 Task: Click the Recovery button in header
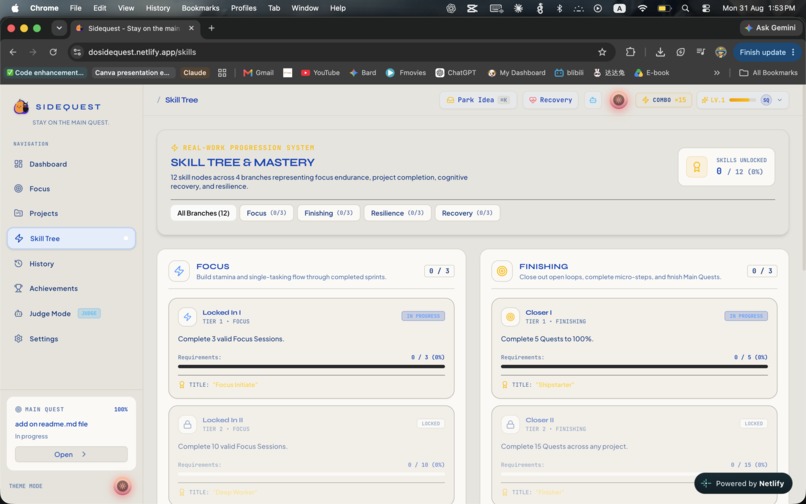tap(551, 100)
